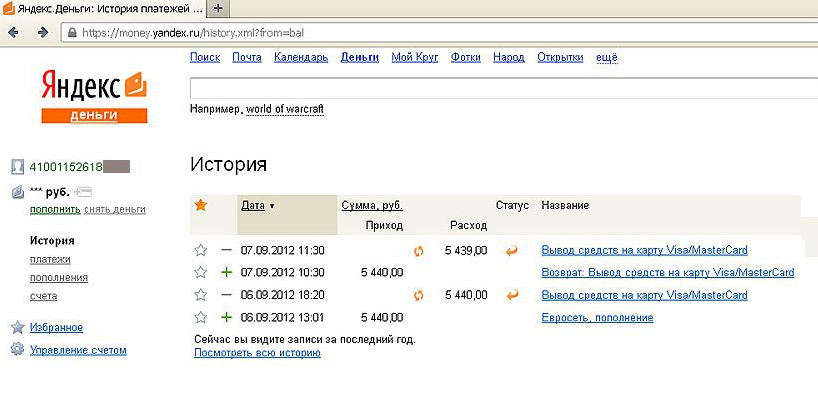The width and height of the screenshot is (818, 409).
Task: Open the Евросеть, пополнение link
Action: pos(597,317)
